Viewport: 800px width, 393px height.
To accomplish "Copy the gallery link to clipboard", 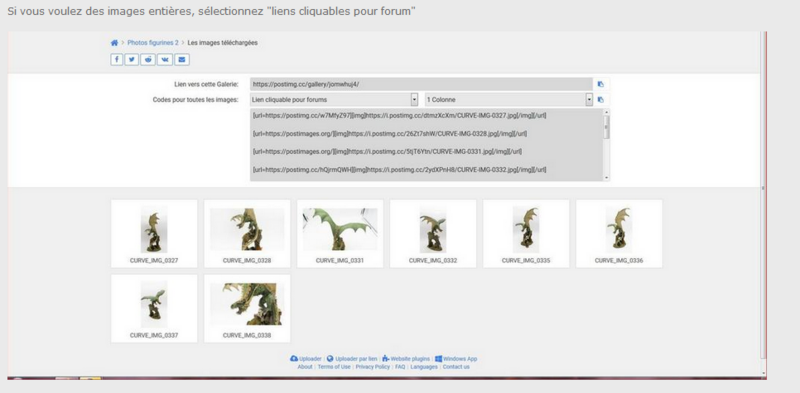I will (601, 84).
